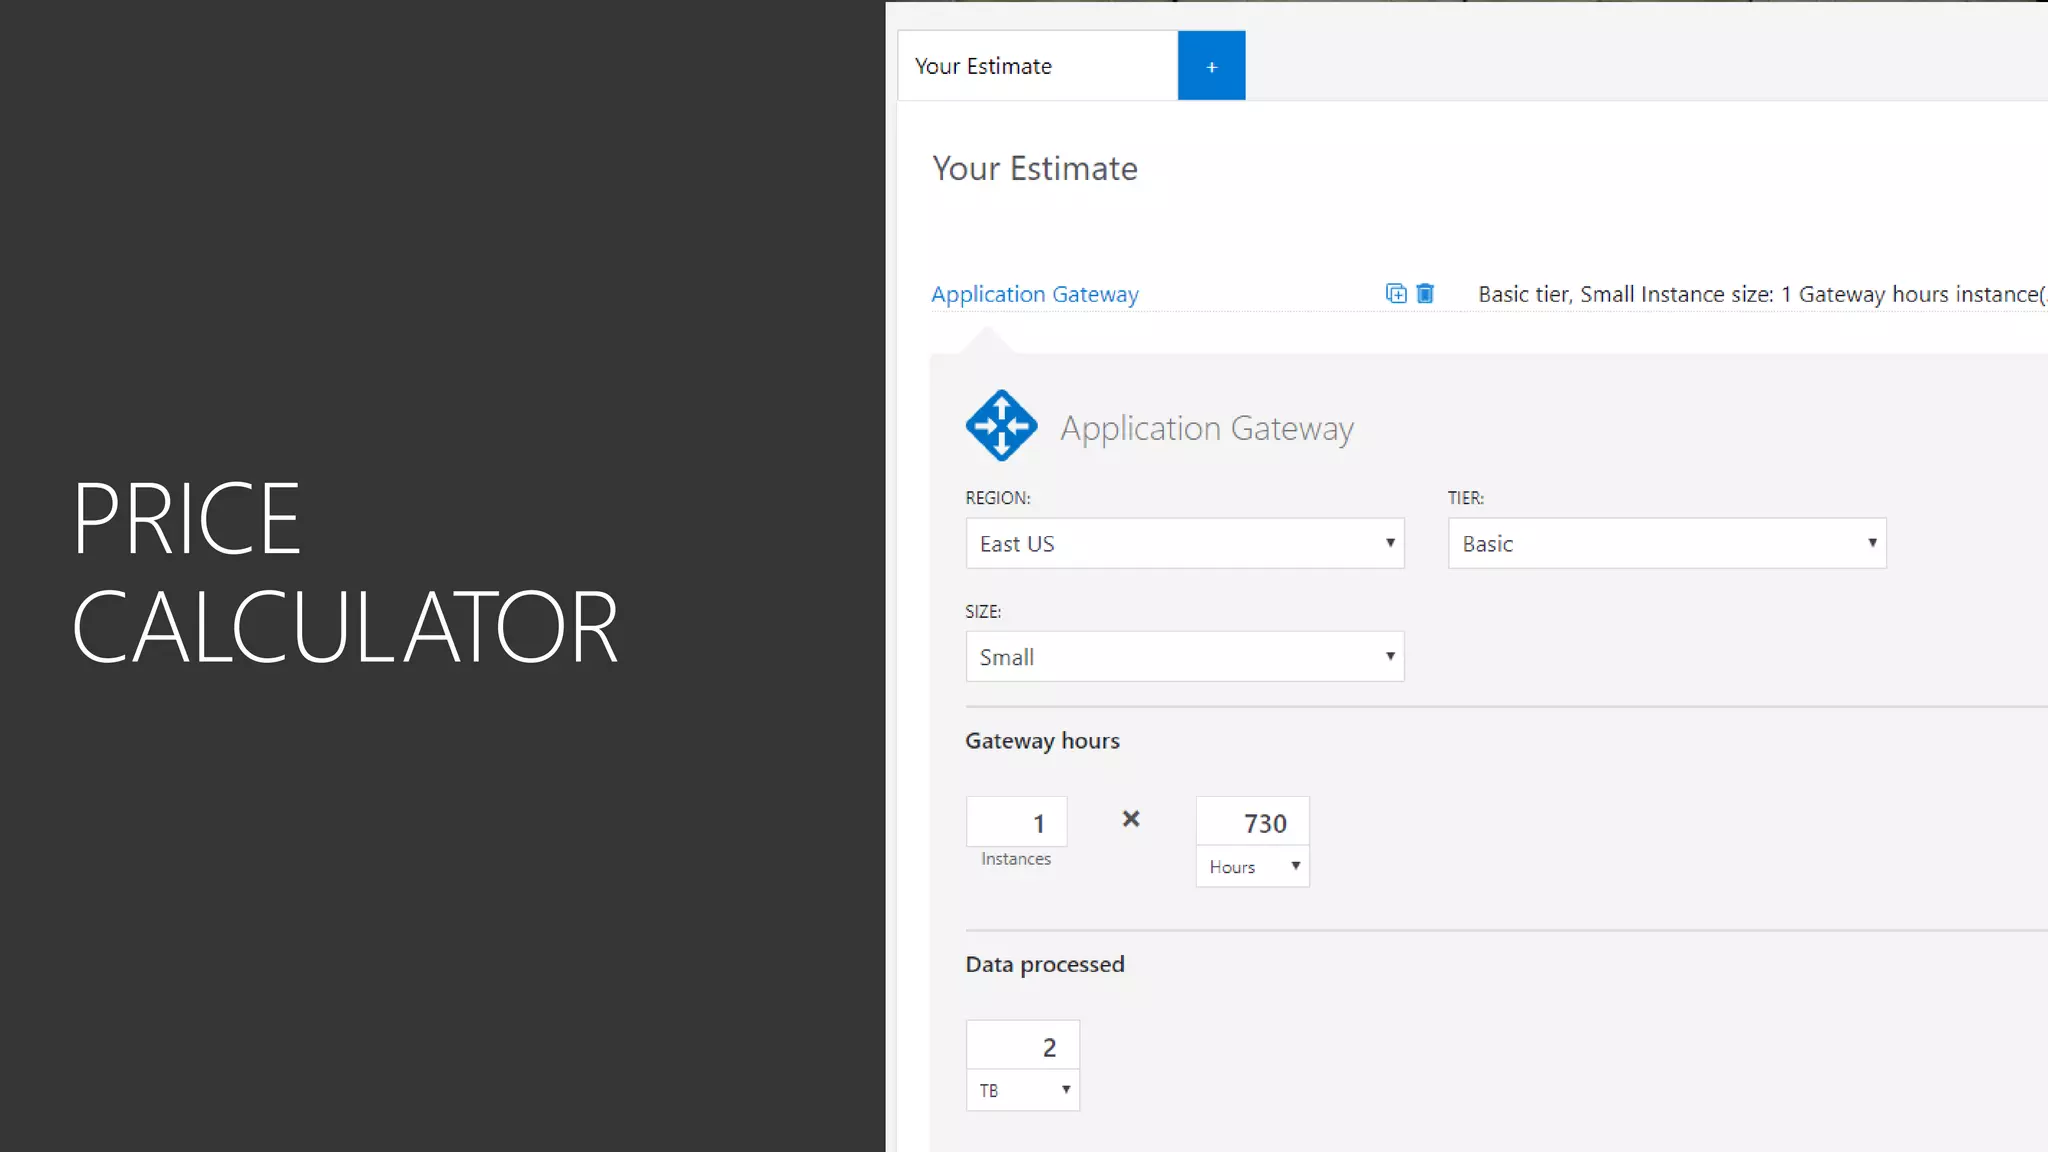Click the large Your Estimate heading
Screen dimensions: 2048x1152
[x=1034, y=168]
